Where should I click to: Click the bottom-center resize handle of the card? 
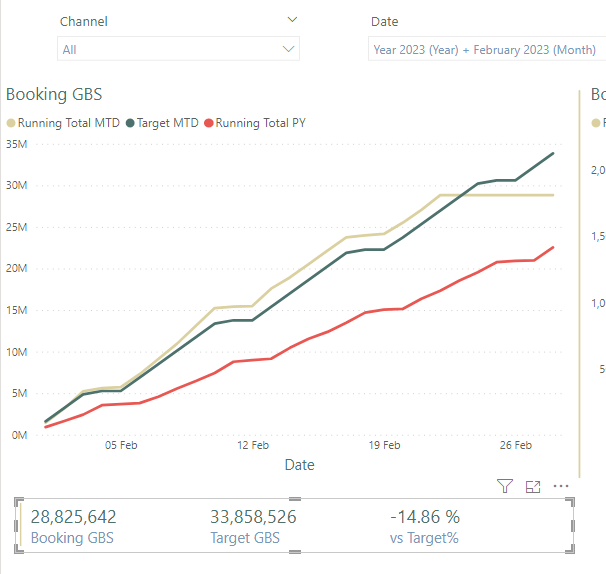tap(295, 552)
